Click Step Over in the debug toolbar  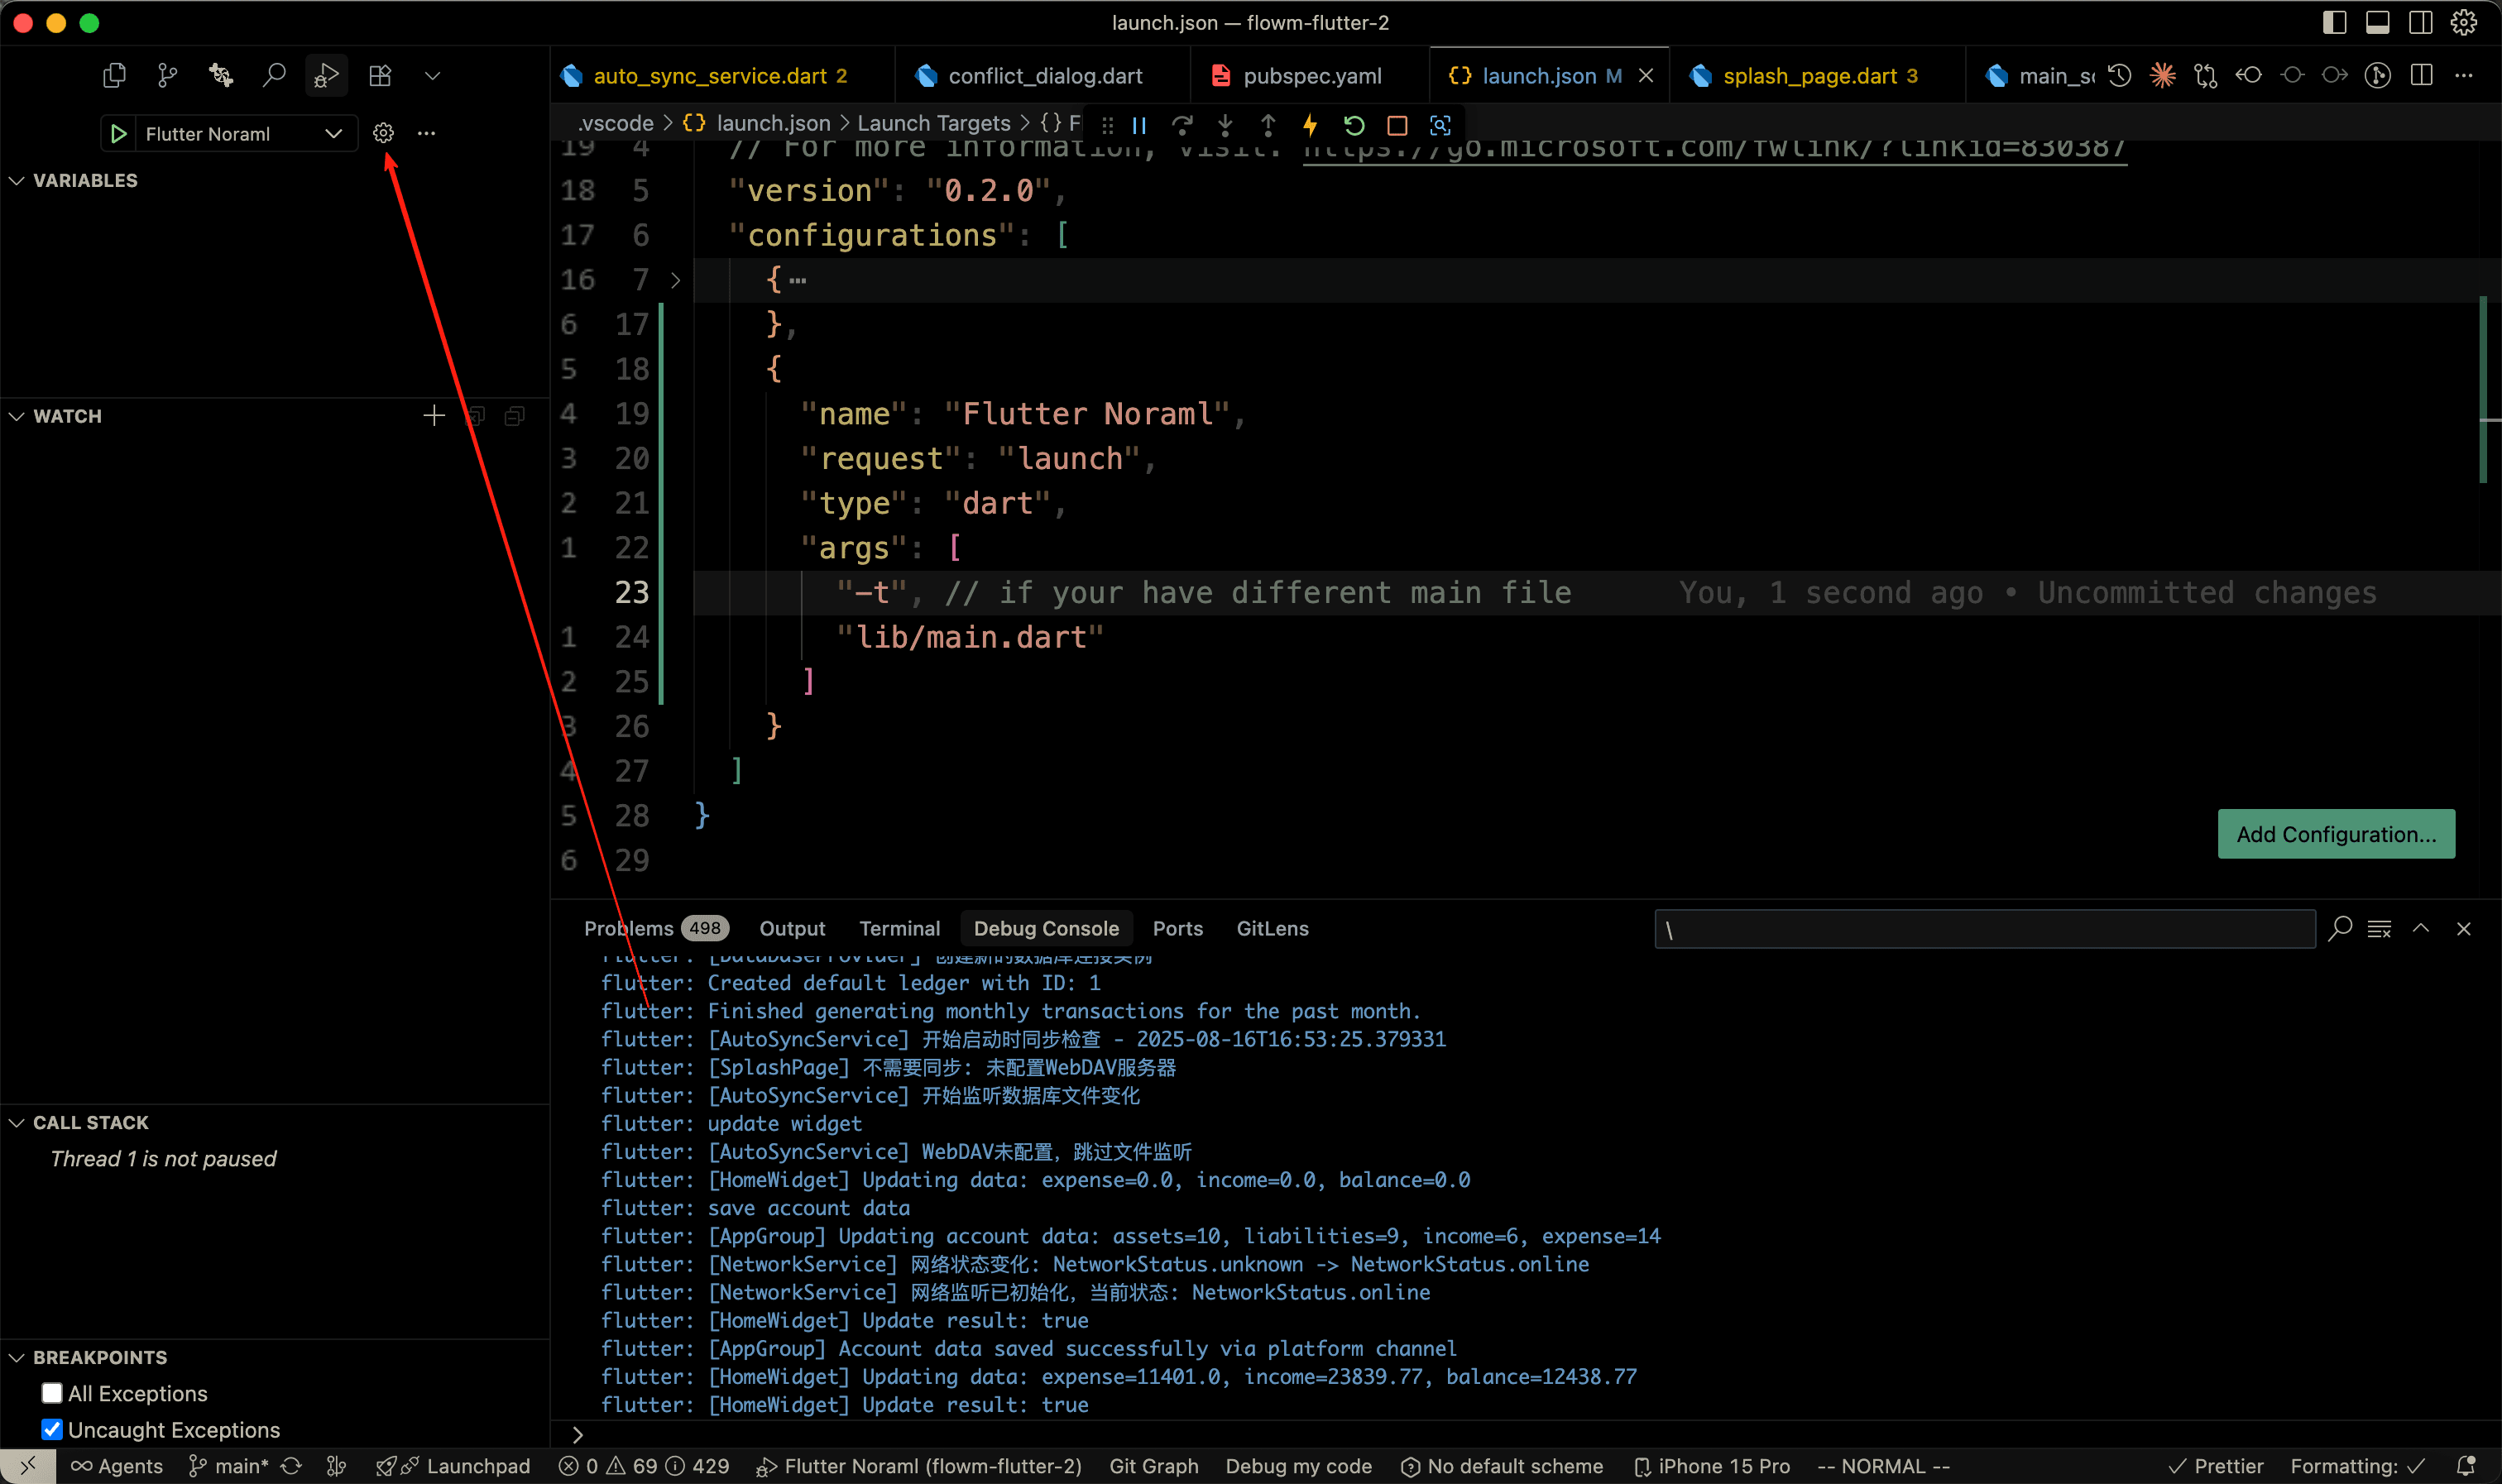(x=1182, y=125)
